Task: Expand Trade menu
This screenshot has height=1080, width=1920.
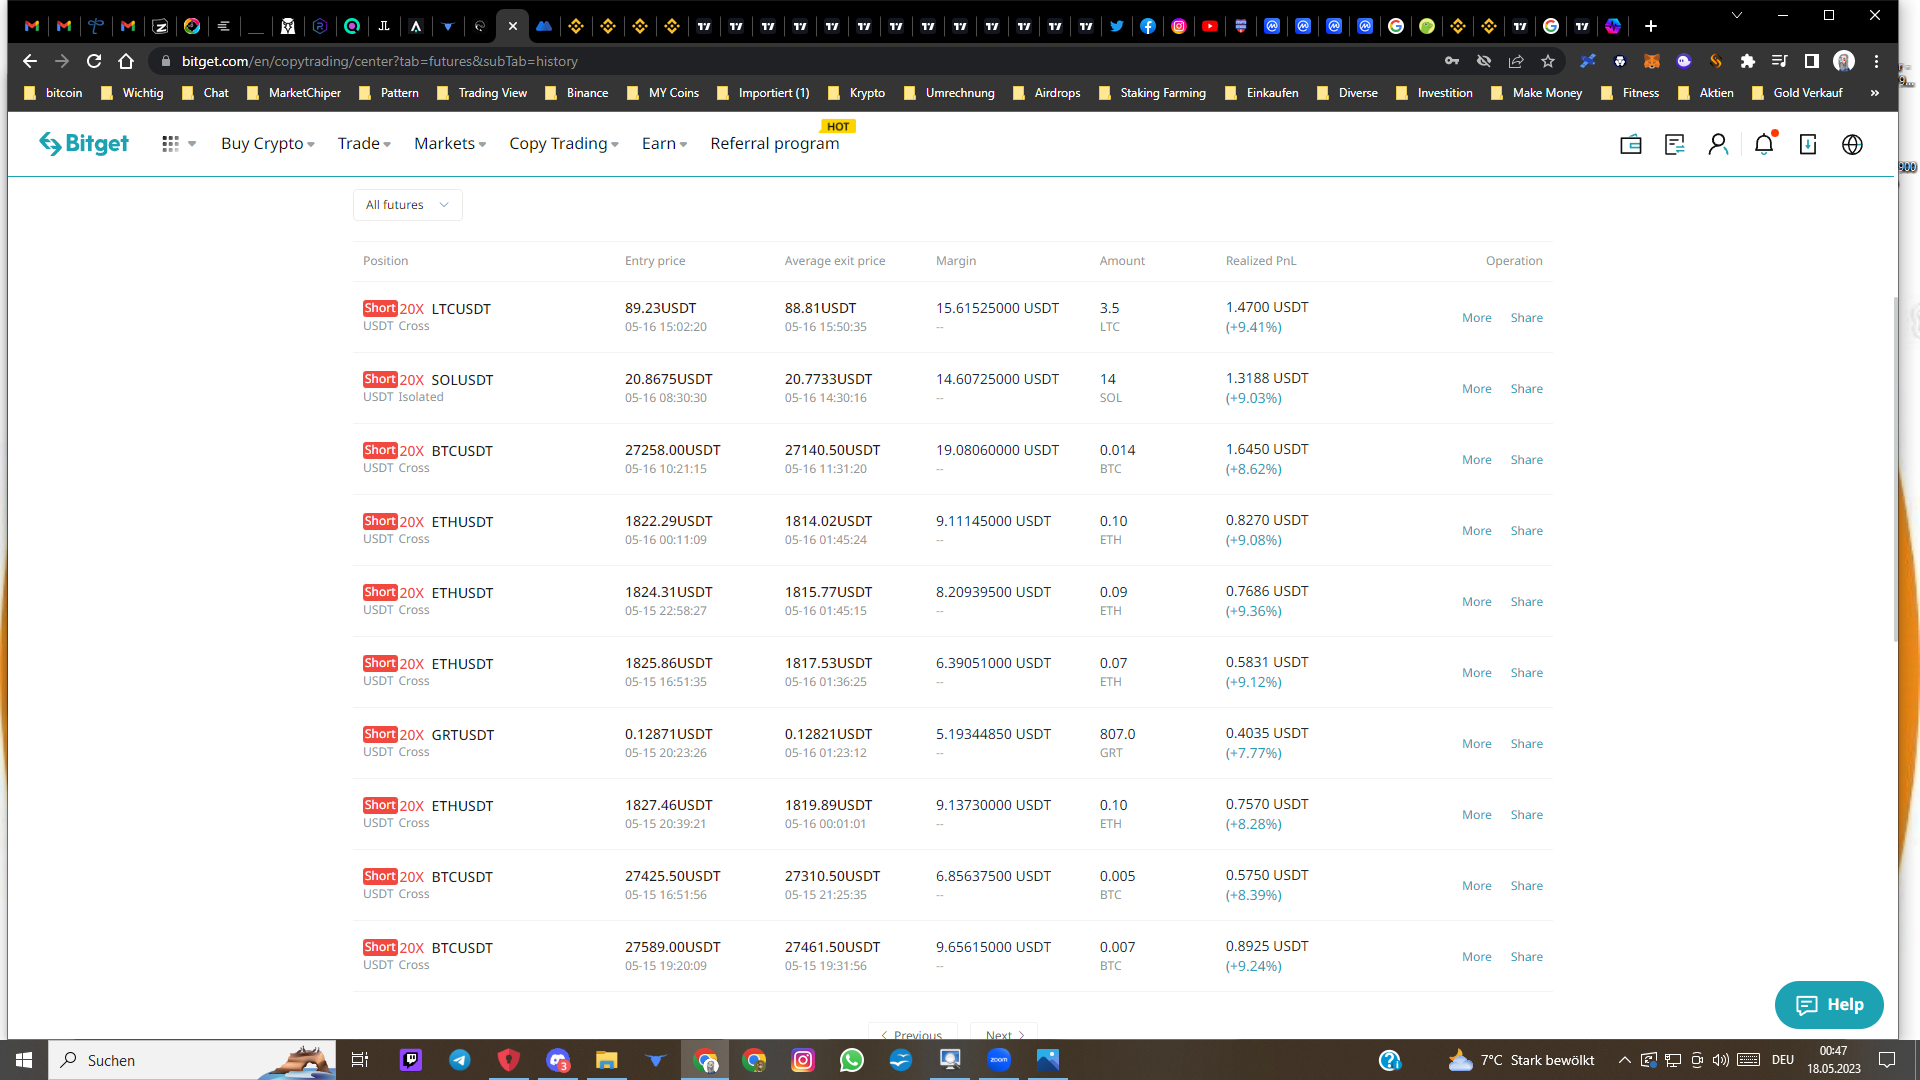Action: point(364,144)
